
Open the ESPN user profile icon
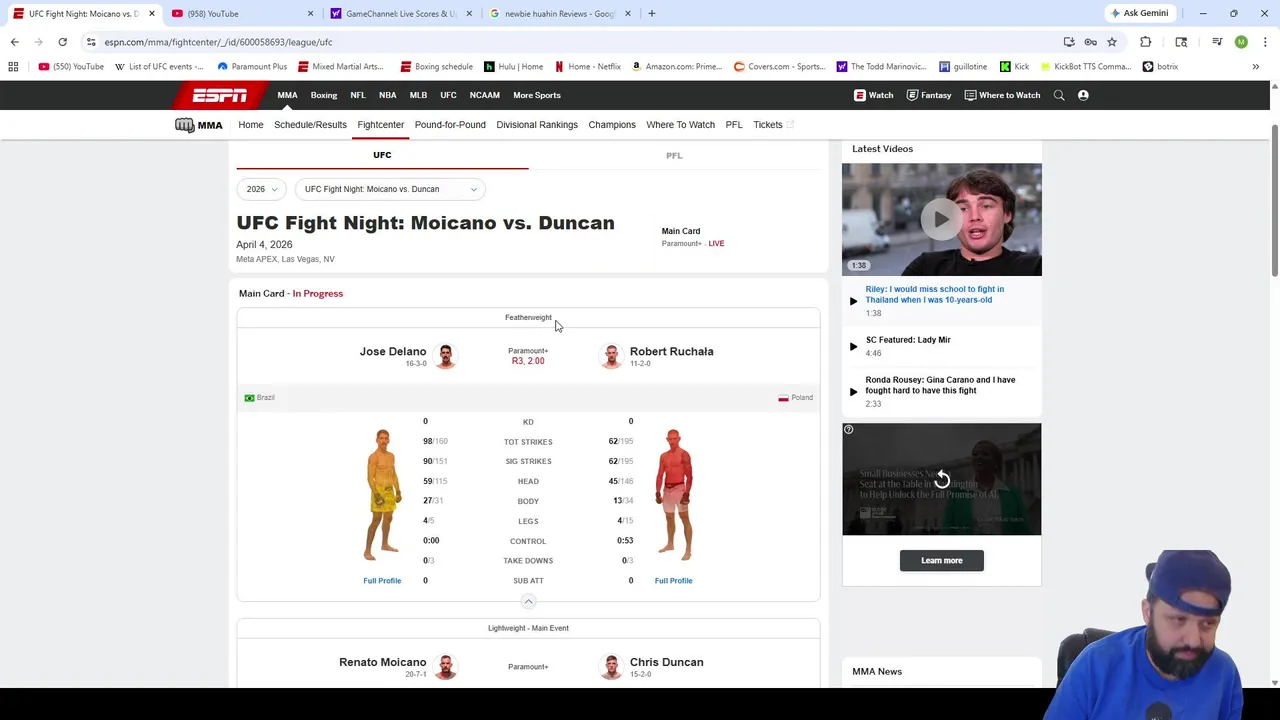tap(1083, 95)
